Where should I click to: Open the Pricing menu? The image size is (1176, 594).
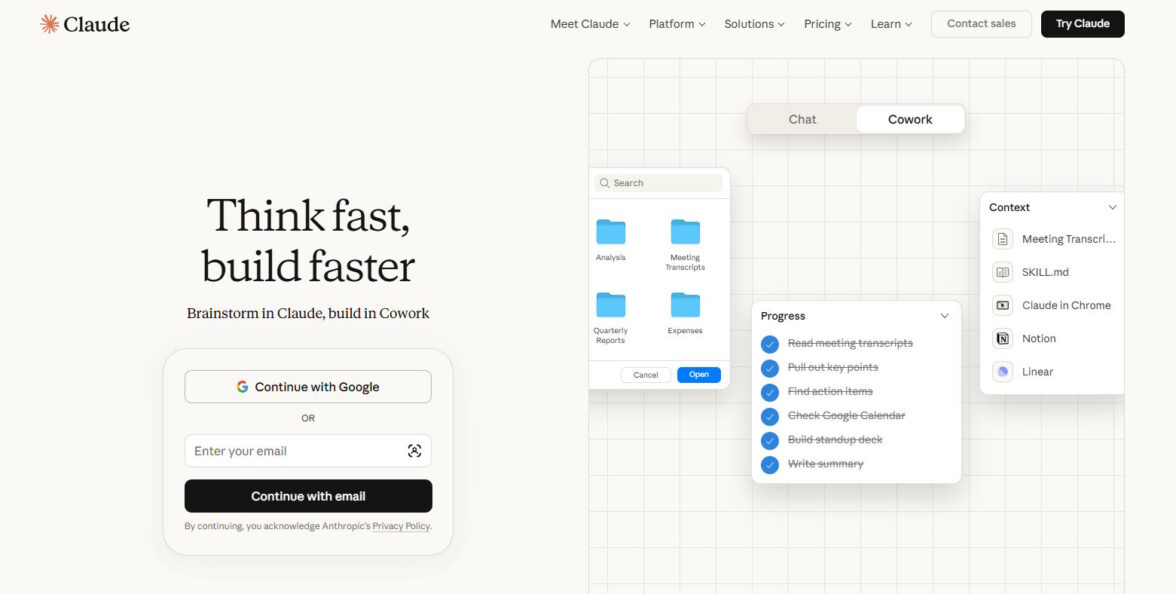click(x=828, y=24)
